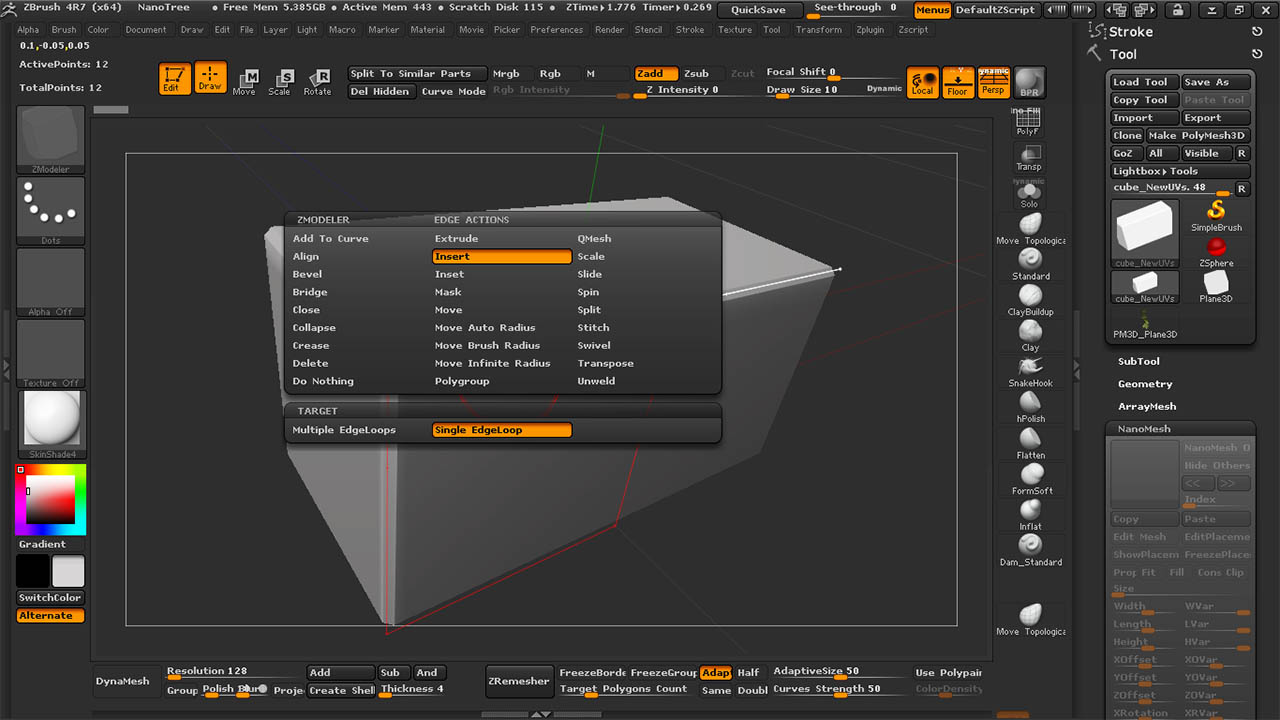
Task: Select the SnakeHook brush icon
Action: tap(1031, 372)
